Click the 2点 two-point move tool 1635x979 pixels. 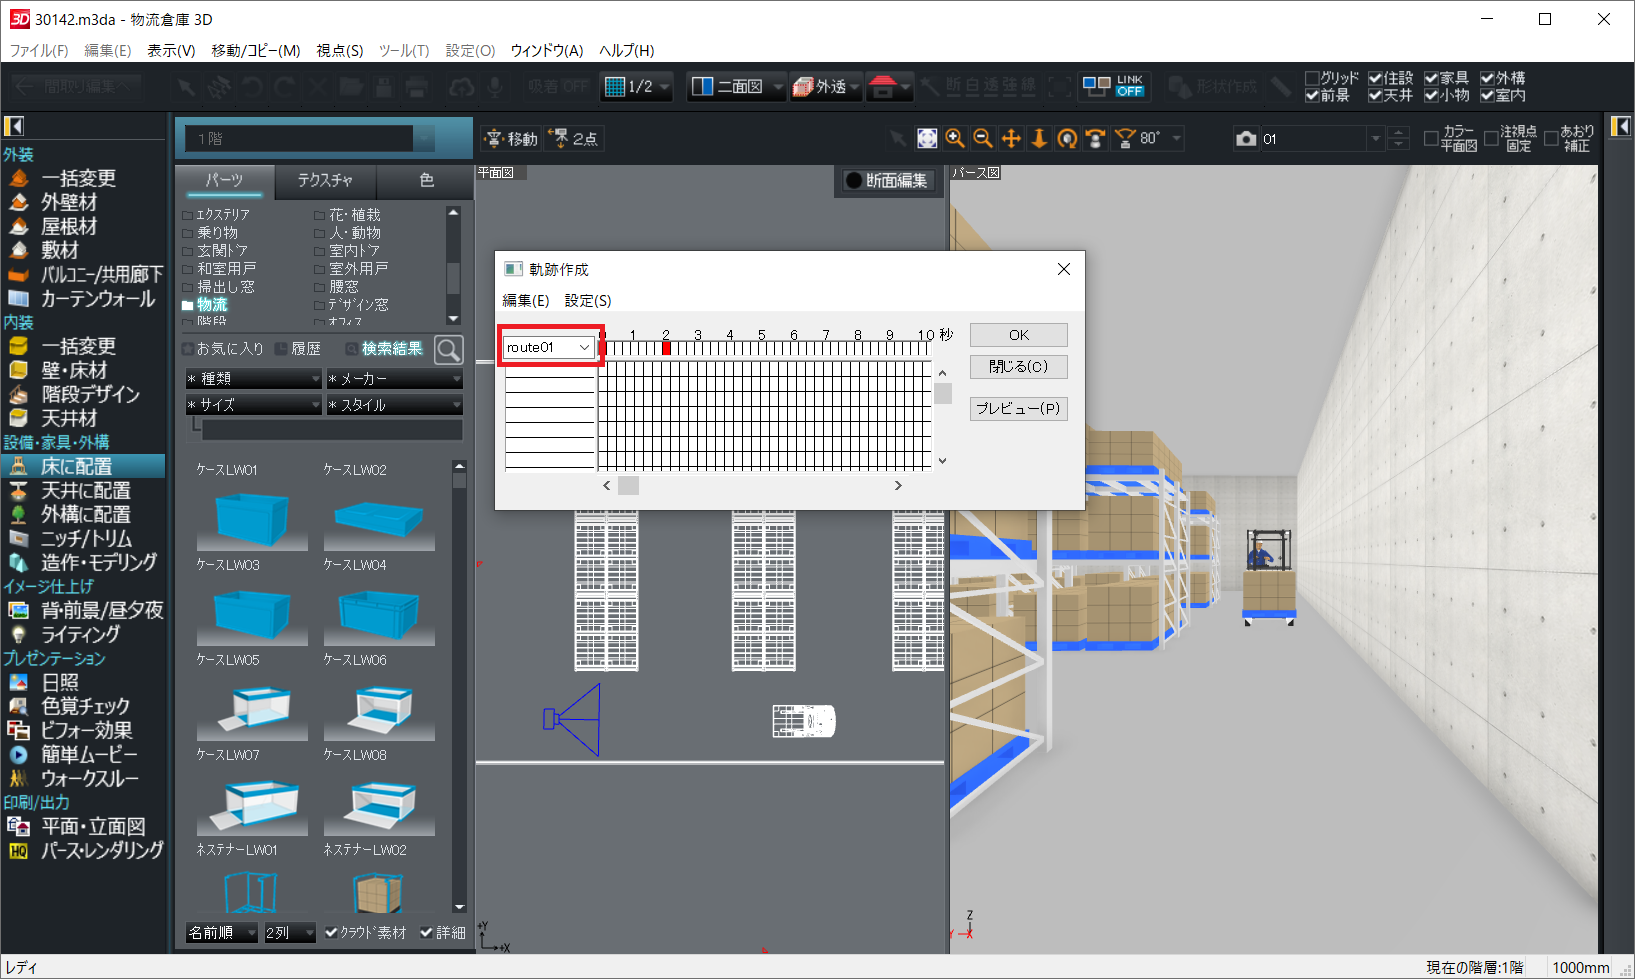[x=575, y=139]
